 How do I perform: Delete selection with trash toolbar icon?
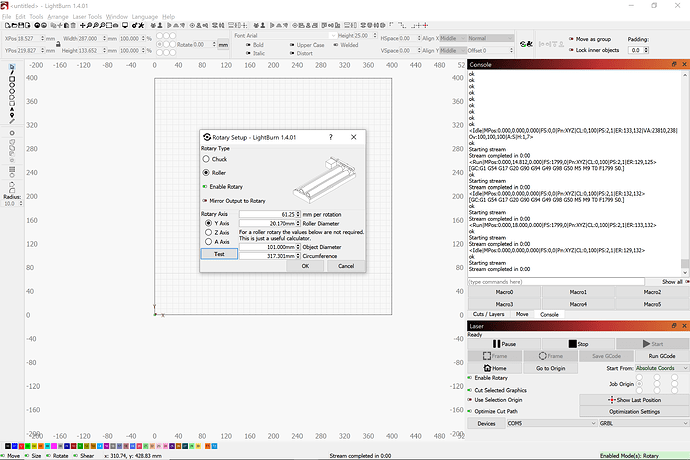click(x=73, y=26)
